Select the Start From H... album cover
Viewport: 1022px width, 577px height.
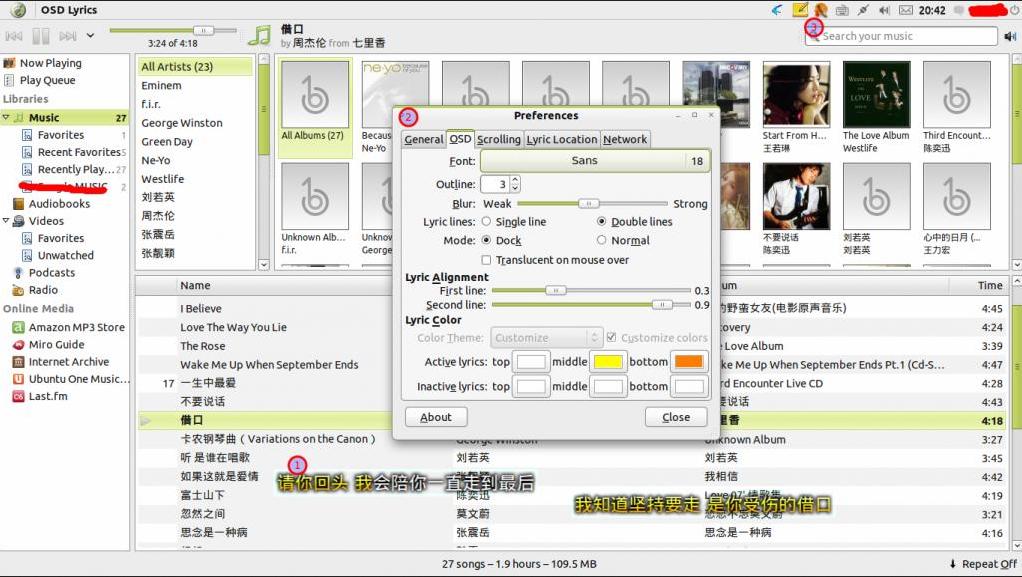click(796, 95)
